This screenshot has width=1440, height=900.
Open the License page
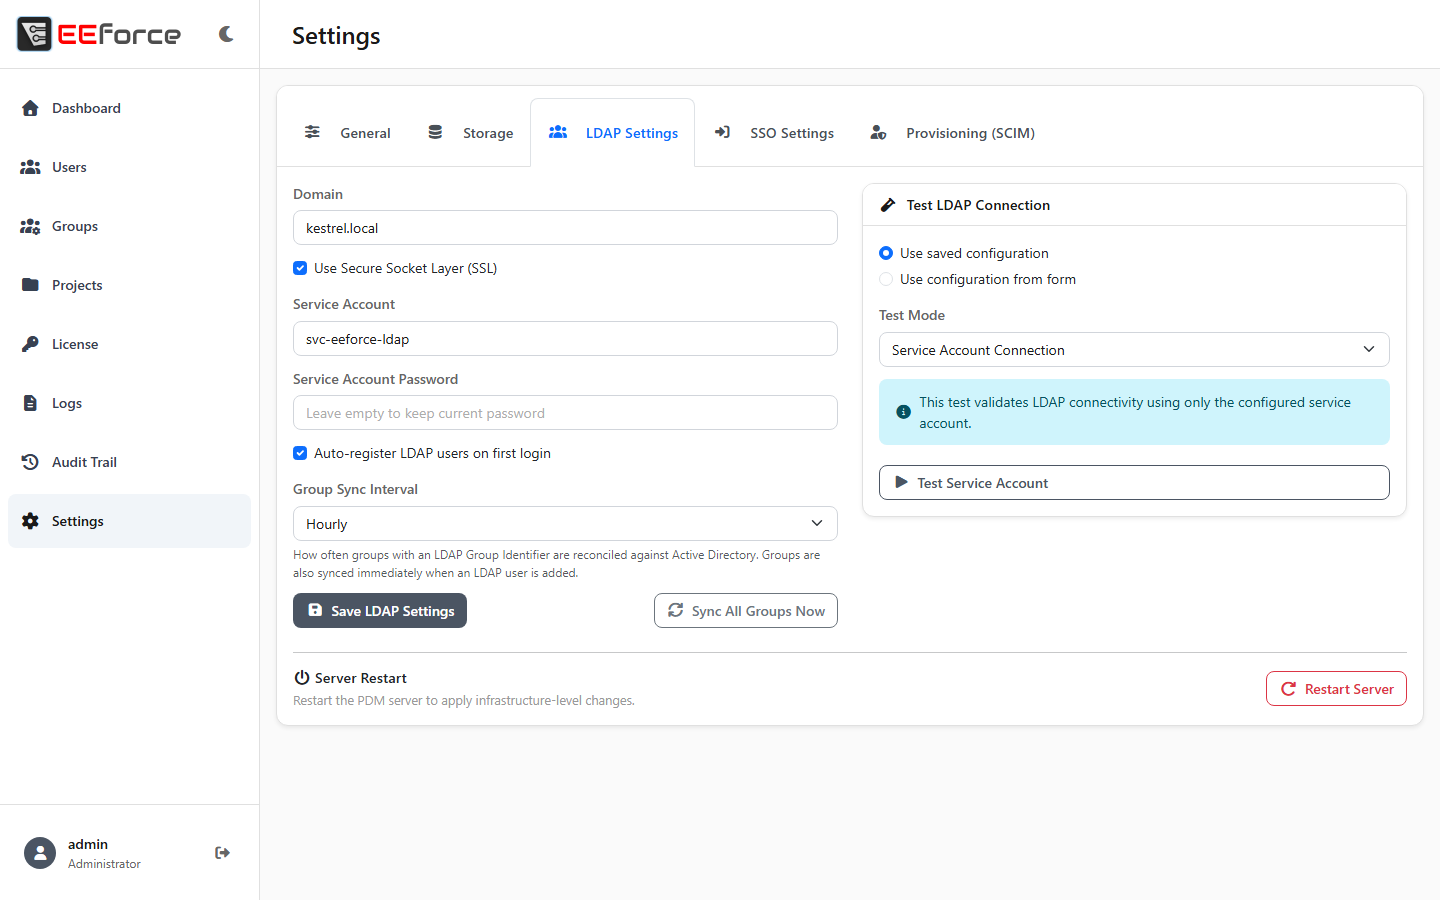coord(129,344)
